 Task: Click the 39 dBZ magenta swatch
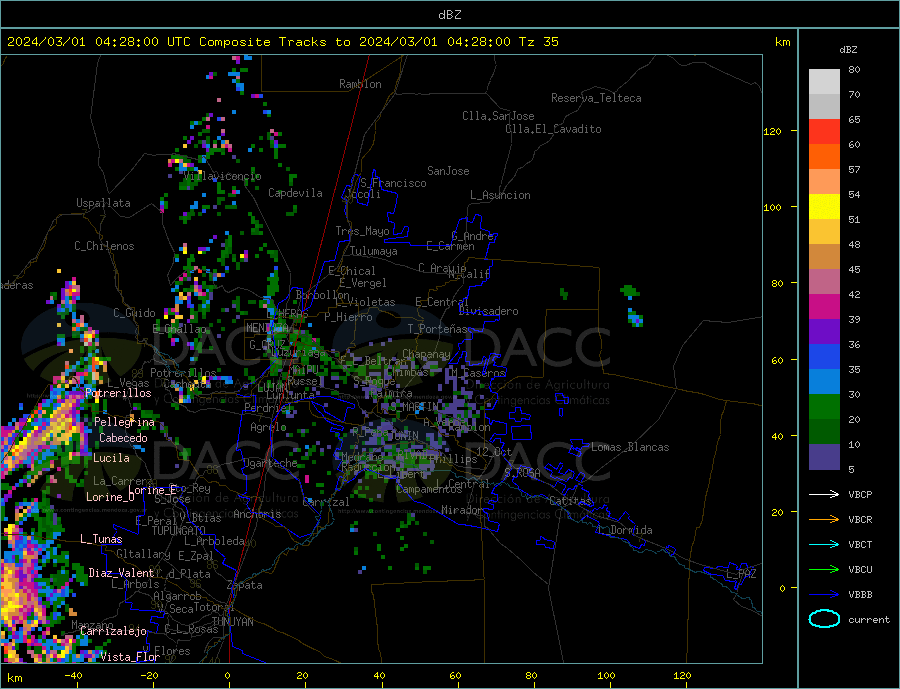click(824, 307)
